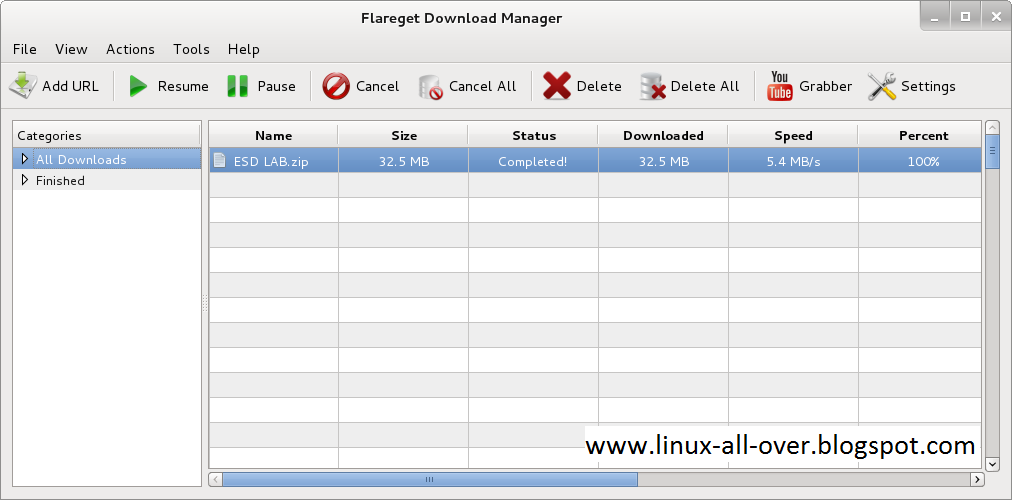The width and height of the screenshot is (1012, 500).
Task: Sort by the Name column header
Action: [x=274, y=135]
